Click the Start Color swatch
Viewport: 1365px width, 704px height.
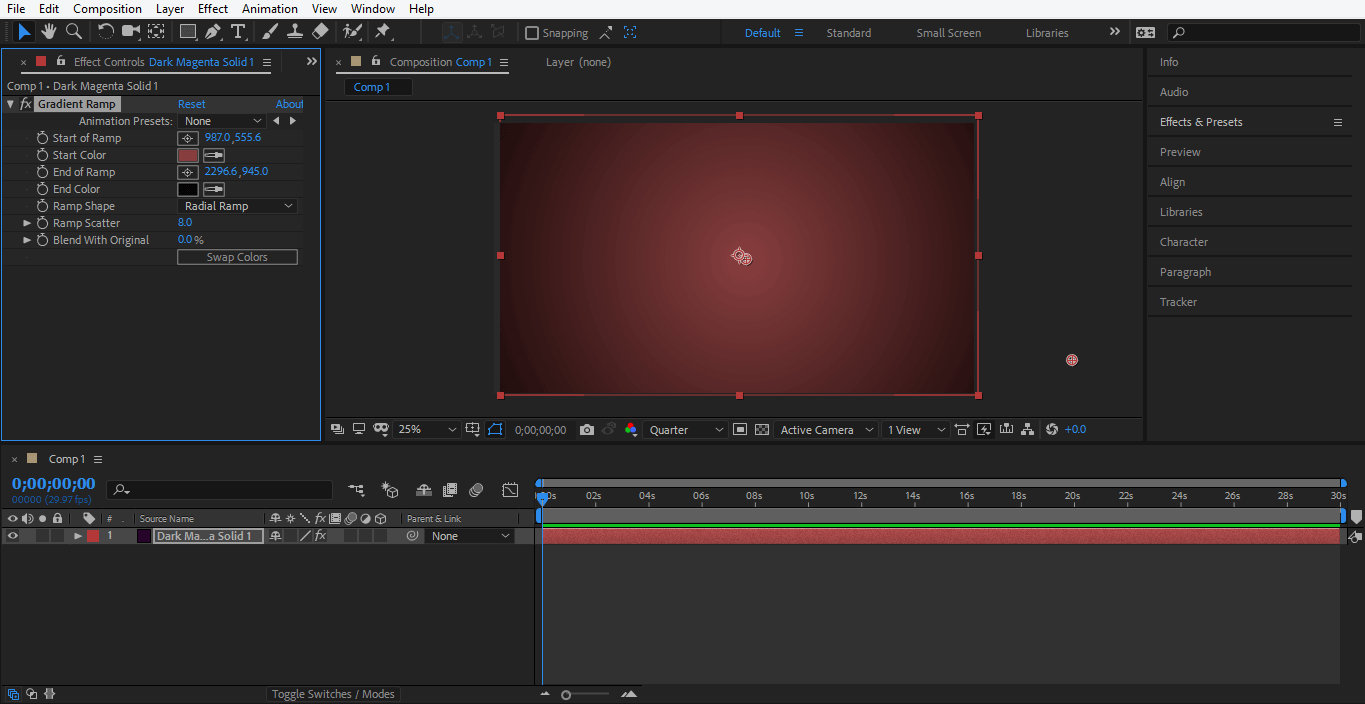click(188, 155)
